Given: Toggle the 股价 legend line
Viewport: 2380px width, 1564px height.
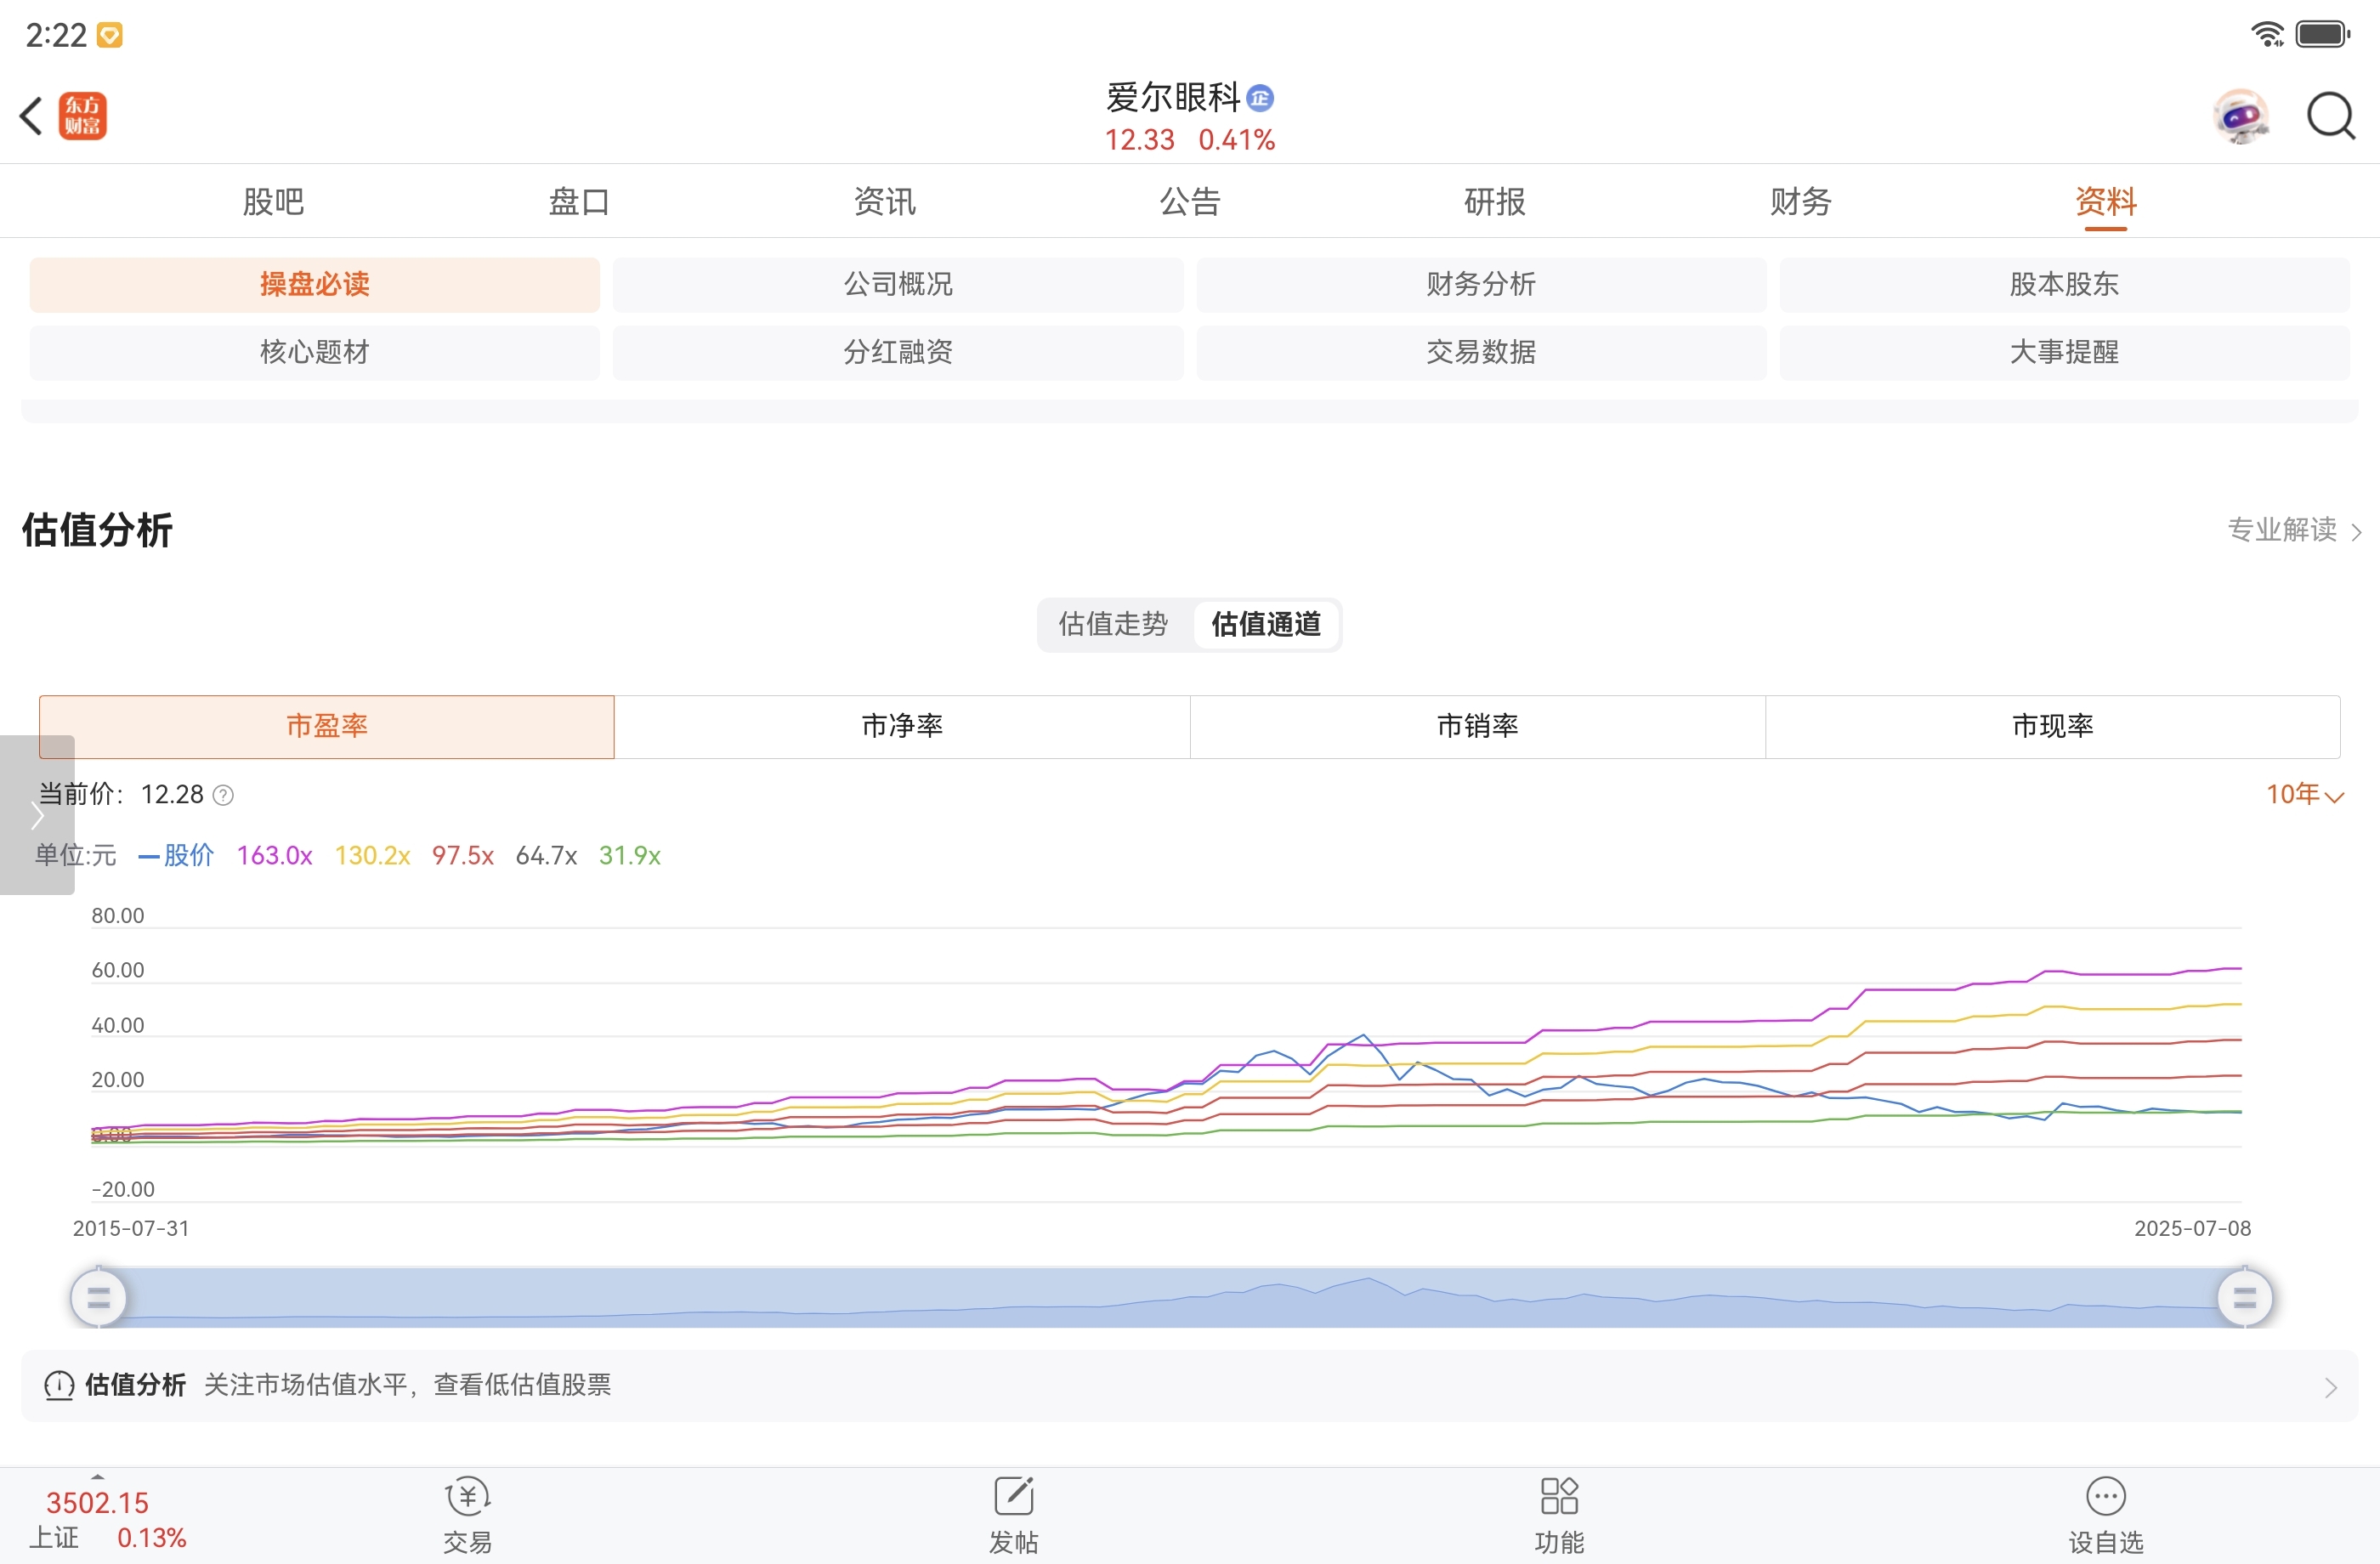Looking at the screenshot, I should click(x=176, y=856).
